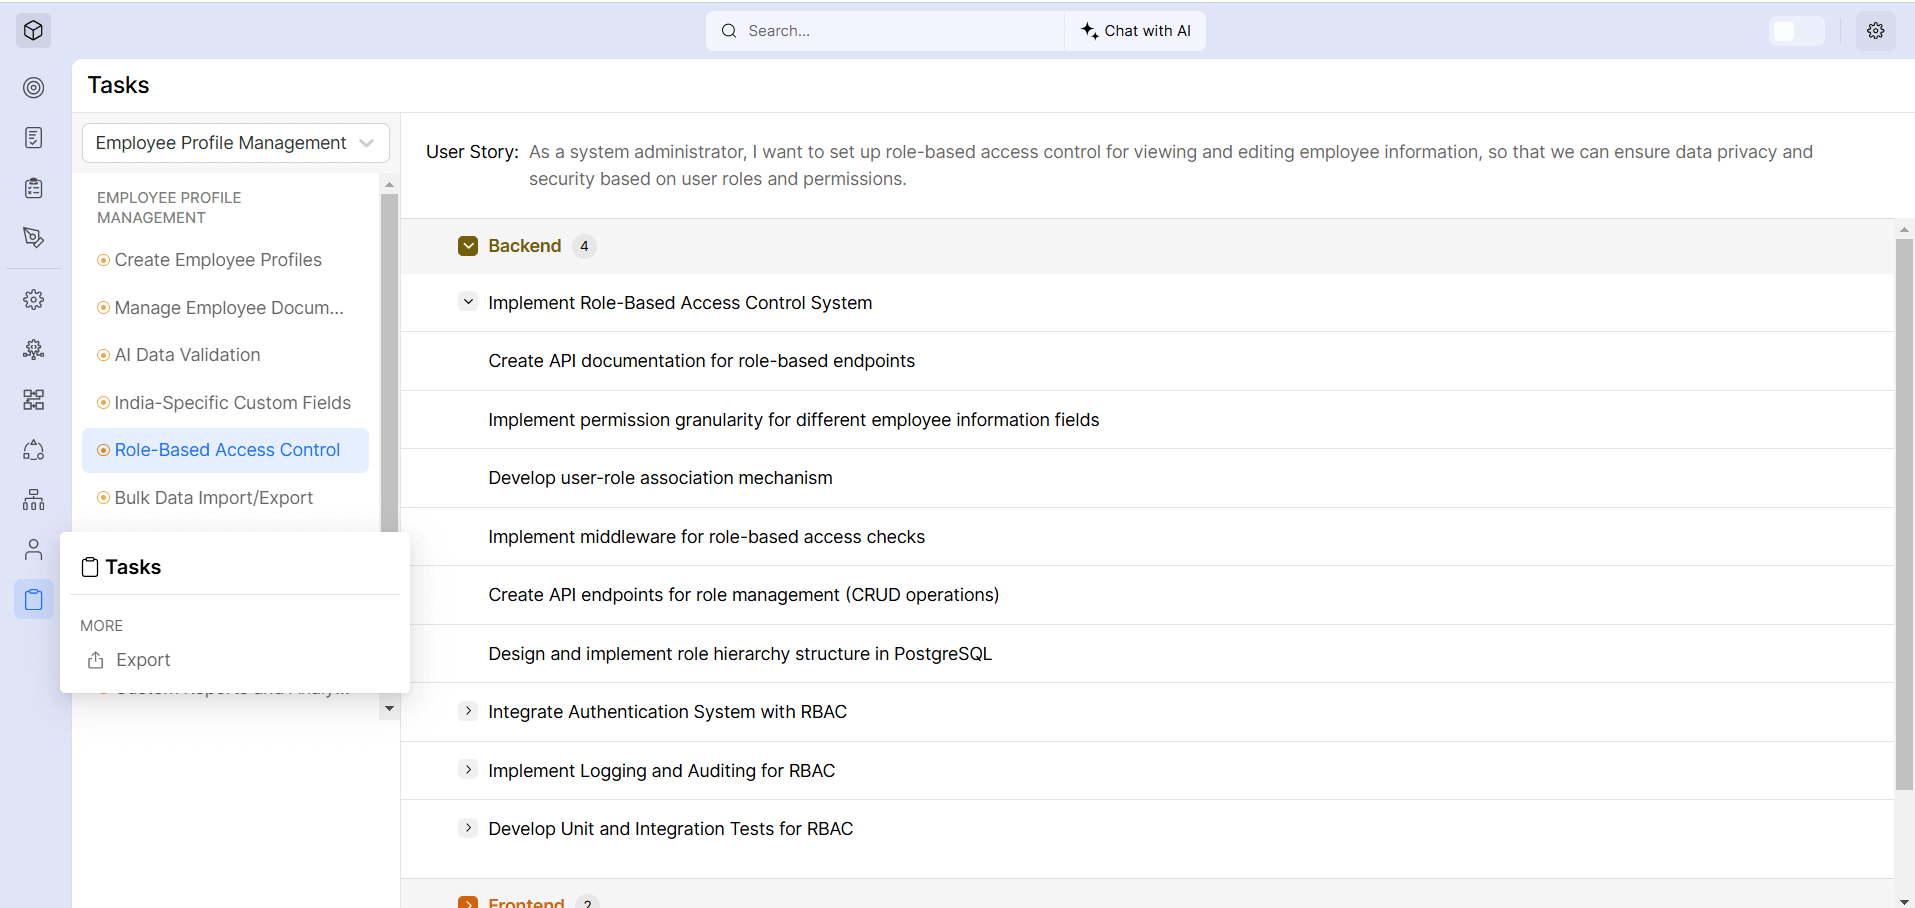This screenshot has width=1915, height=908.
Task: Open 'Develop user-role association mechanism' task
Action: pyautogui.click(x=660, y=478)
